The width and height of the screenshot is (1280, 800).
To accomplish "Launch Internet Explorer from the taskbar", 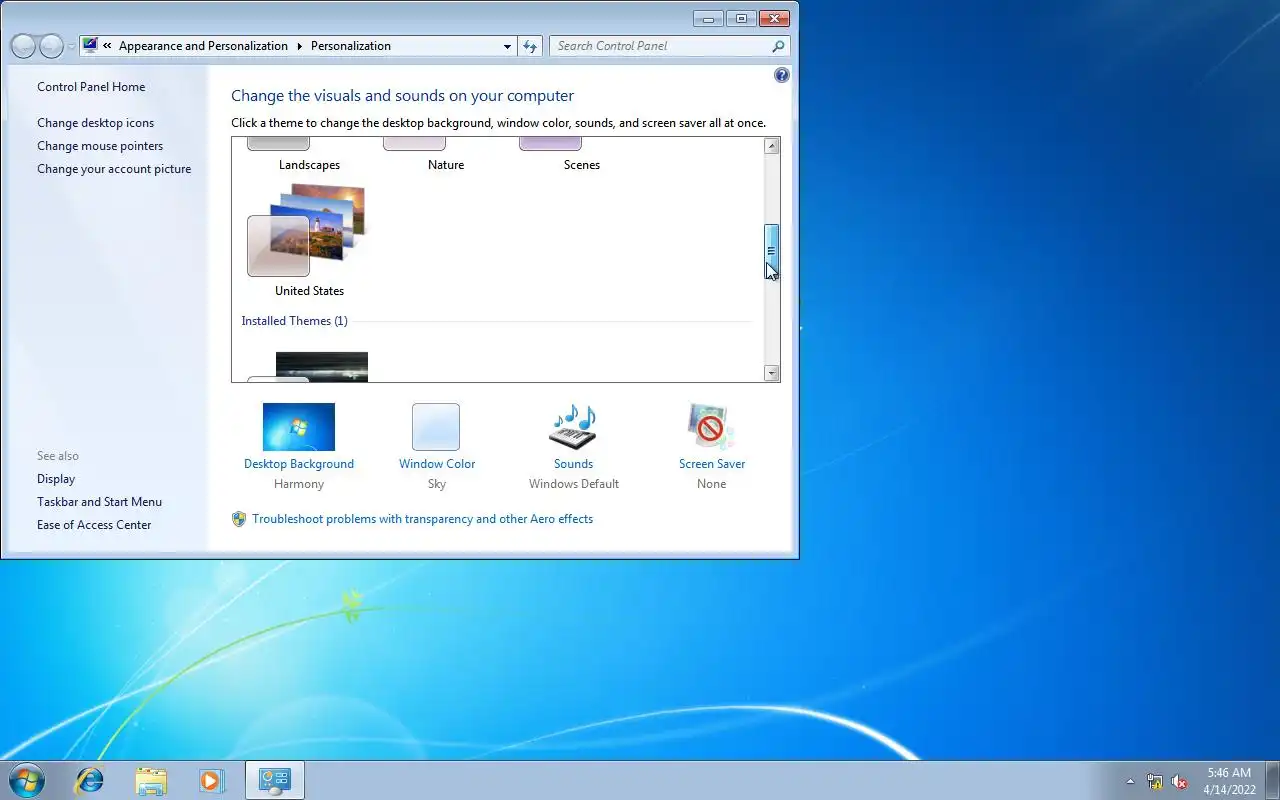I will coord(90,780).
